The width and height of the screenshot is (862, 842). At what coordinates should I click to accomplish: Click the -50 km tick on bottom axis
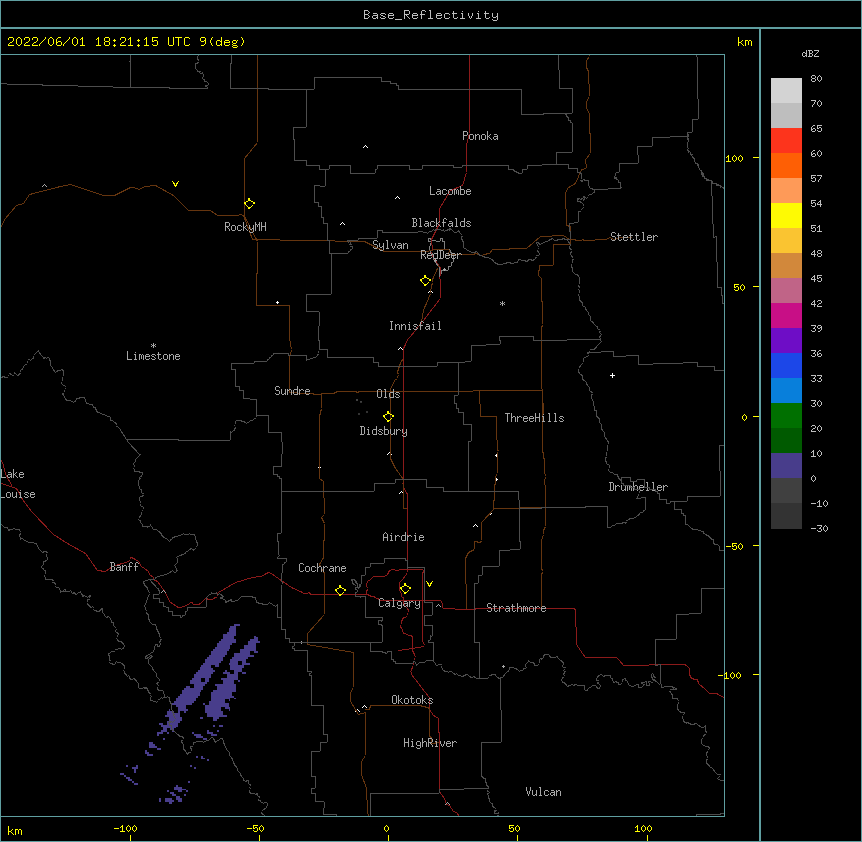click(x=255, y=829)
